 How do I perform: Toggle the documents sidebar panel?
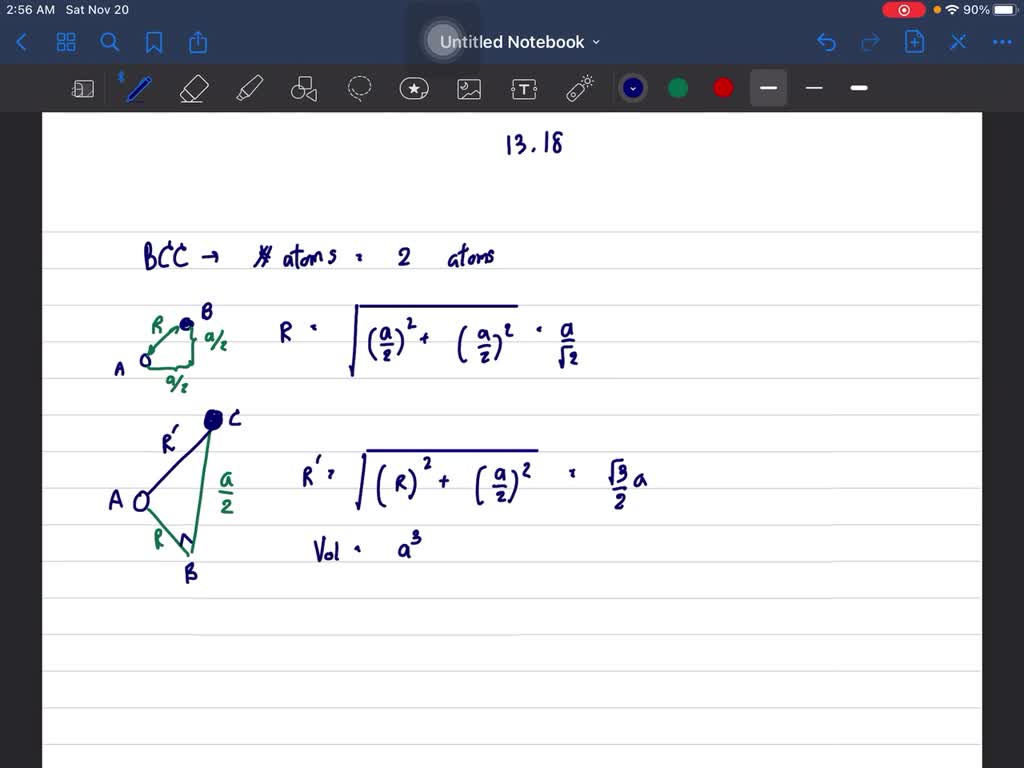[x=83, y=88]
